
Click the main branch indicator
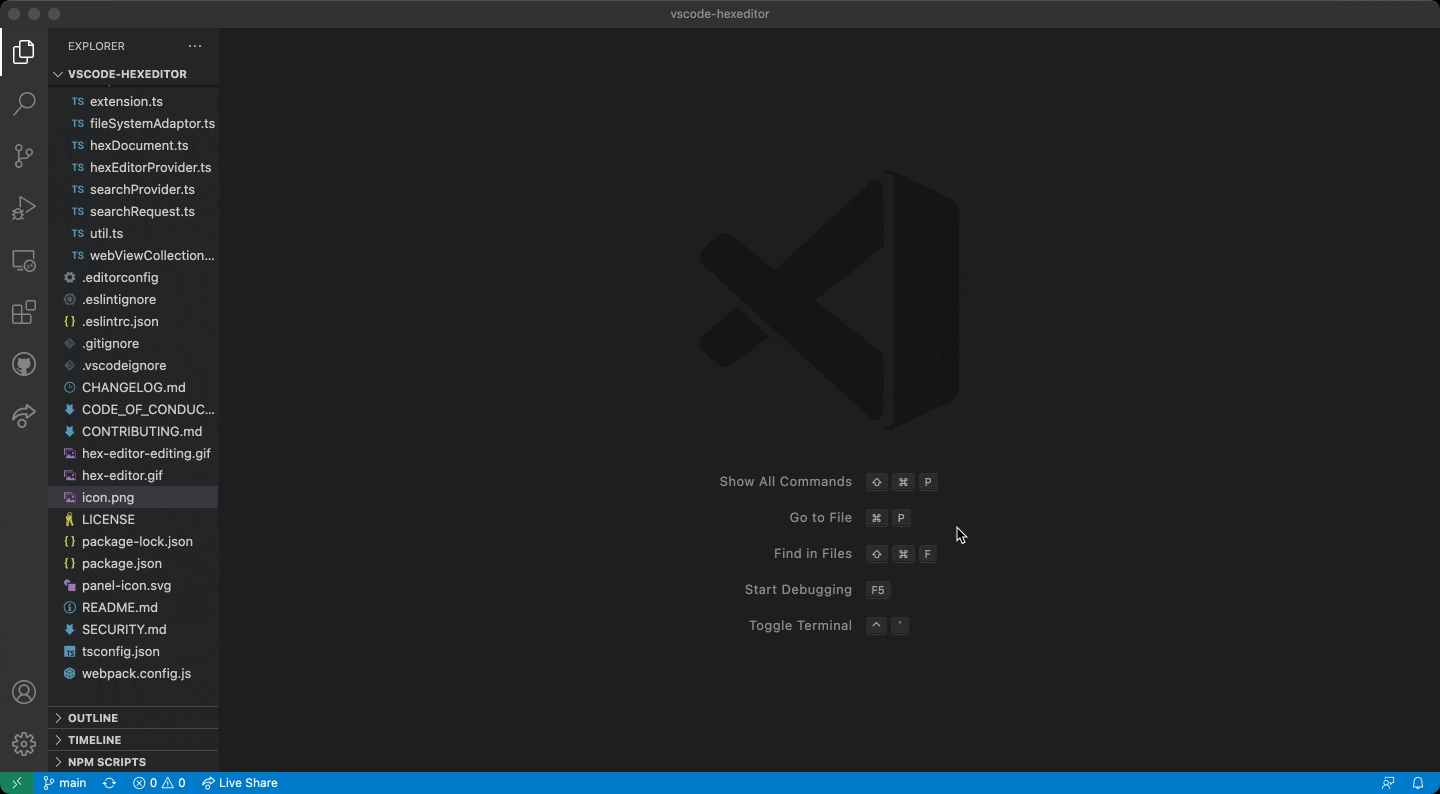click(65, 783)
